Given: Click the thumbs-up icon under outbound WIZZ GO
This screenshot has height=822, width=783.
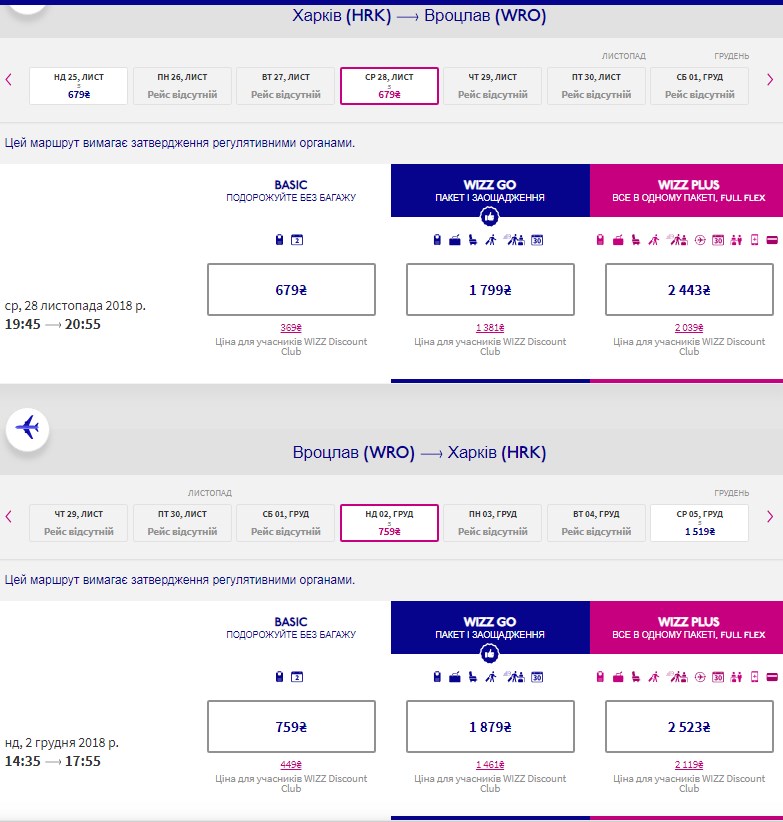Looking at the screenshot, I should pyautogui.click(x=490, y=216).
